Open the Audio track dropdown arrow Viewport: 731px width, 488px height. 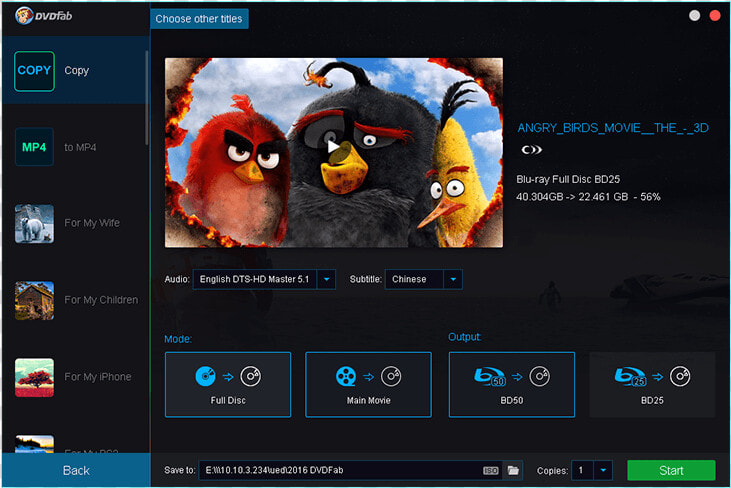coord(326,279)
